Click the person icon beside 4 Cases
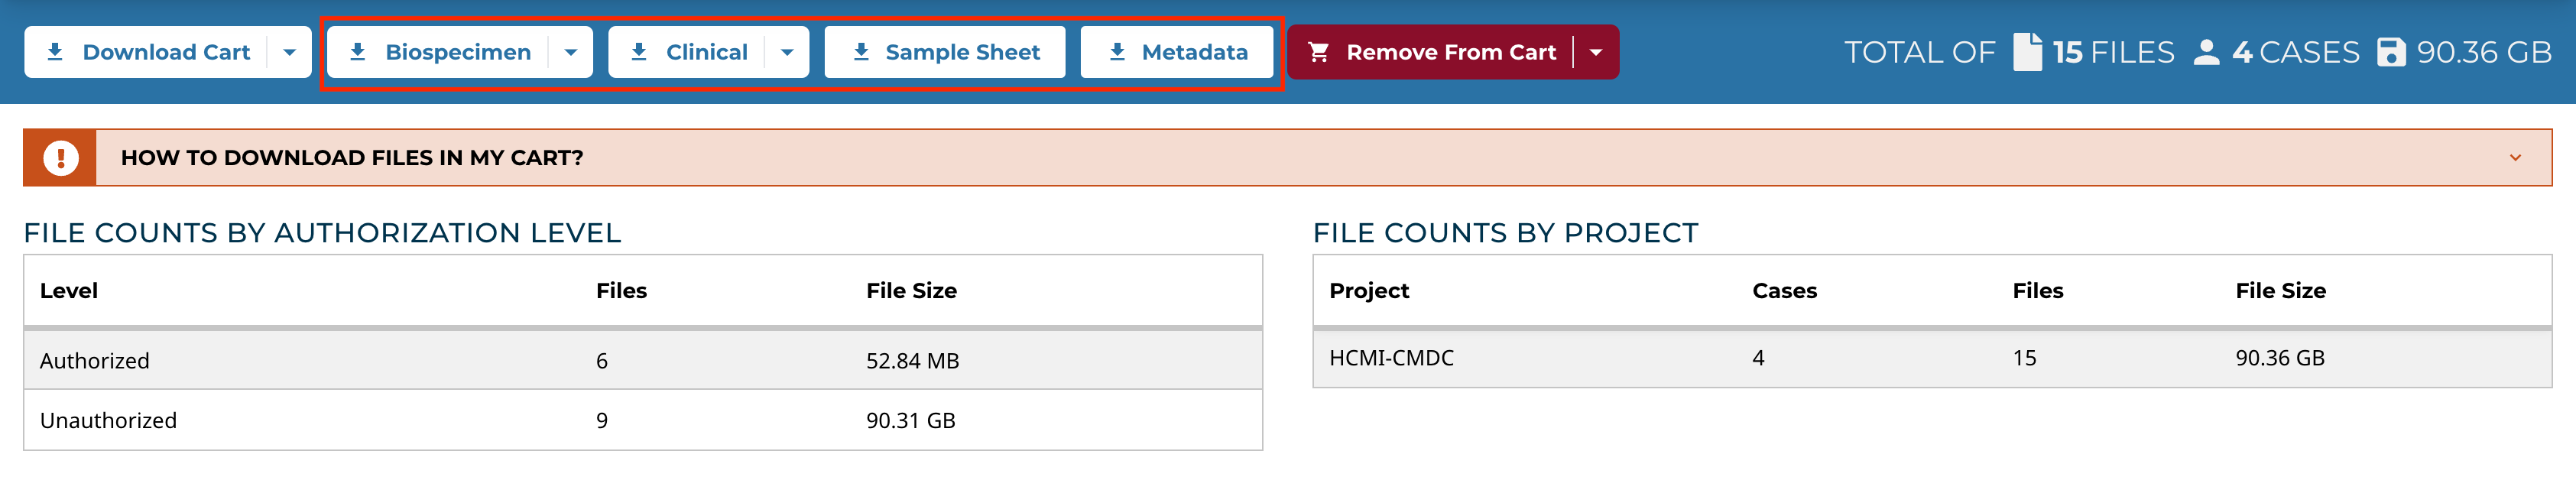 [2206, 52]
